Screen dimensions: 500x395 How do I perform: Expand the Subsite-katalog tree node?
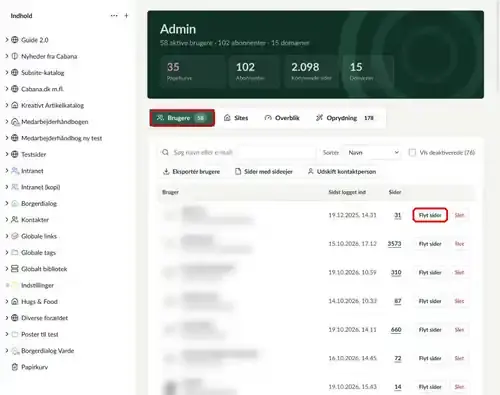(7, 72)
